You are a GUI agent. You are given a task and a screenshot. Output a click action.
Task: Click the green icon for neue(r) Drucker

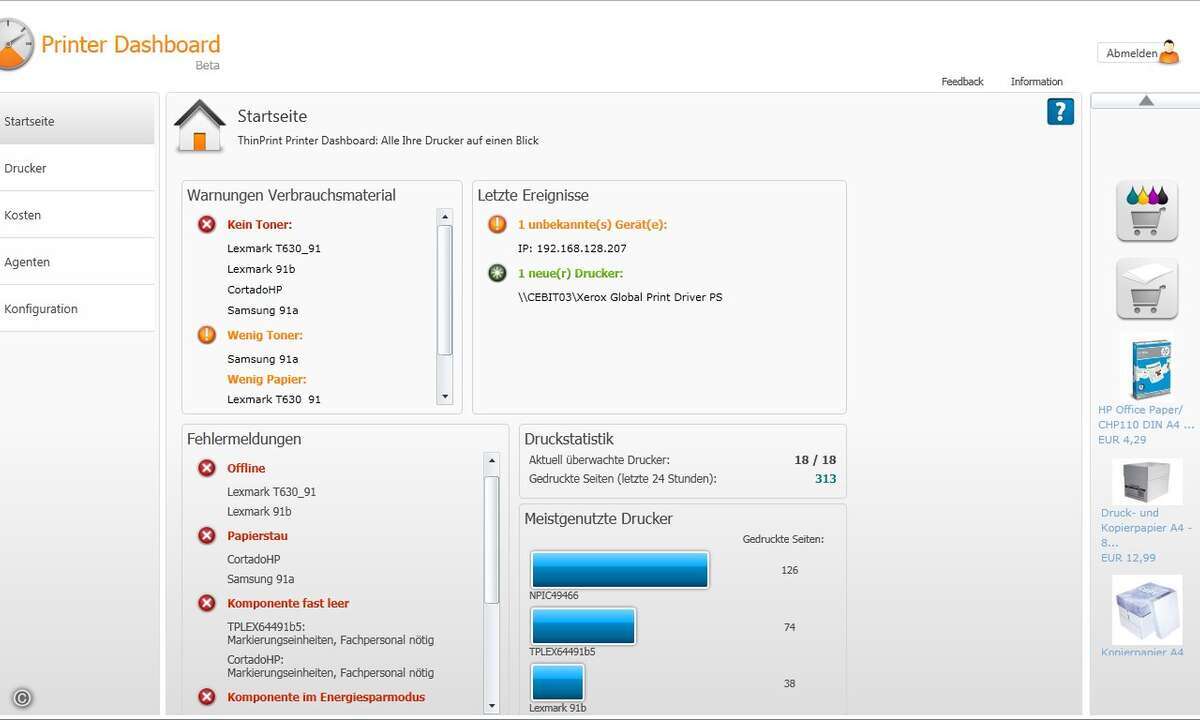click(497, 273)
